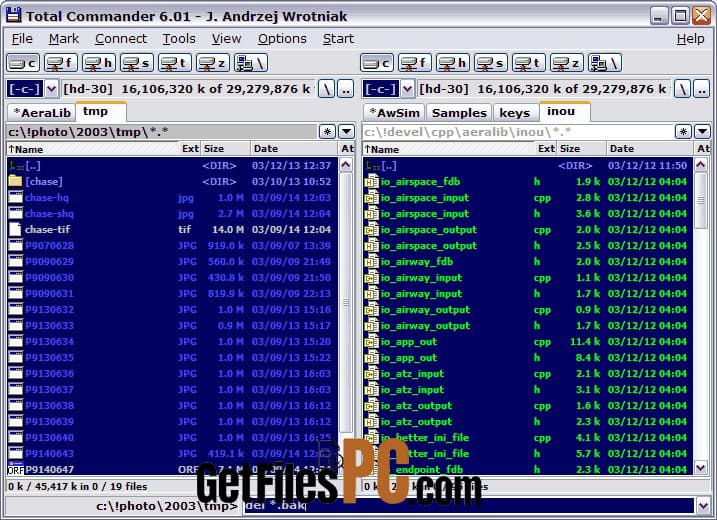Open the View menu

(x=226, y=39)
